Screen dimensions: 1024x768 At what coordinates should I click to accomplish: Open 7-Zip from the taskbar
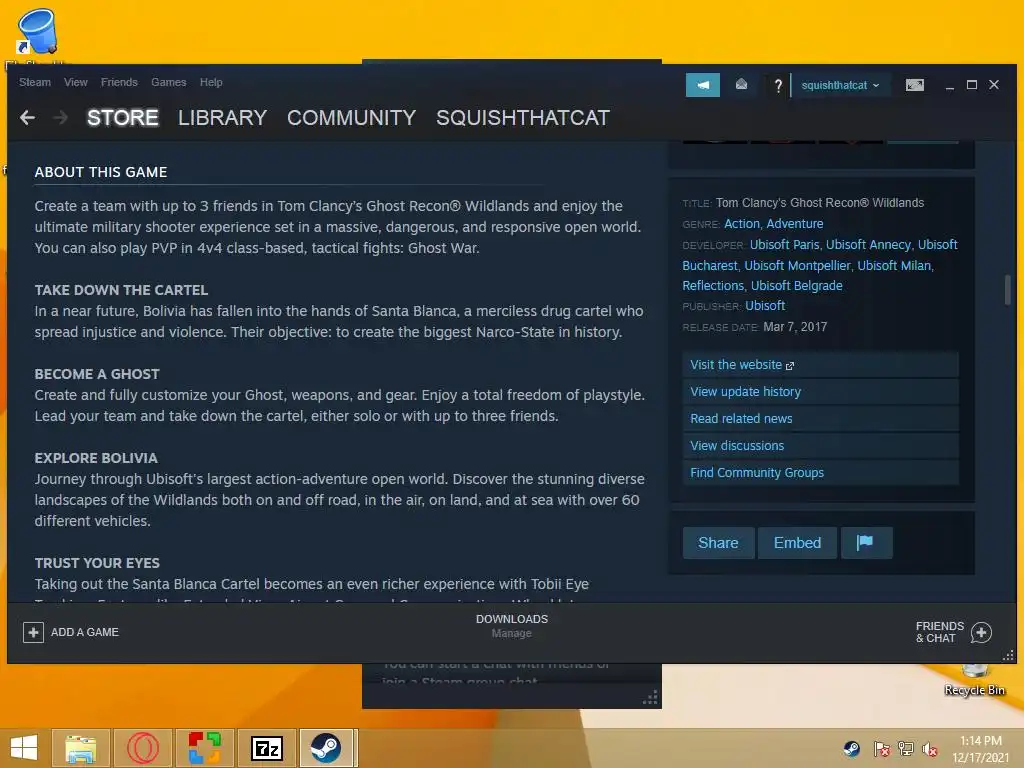point(266,748)
